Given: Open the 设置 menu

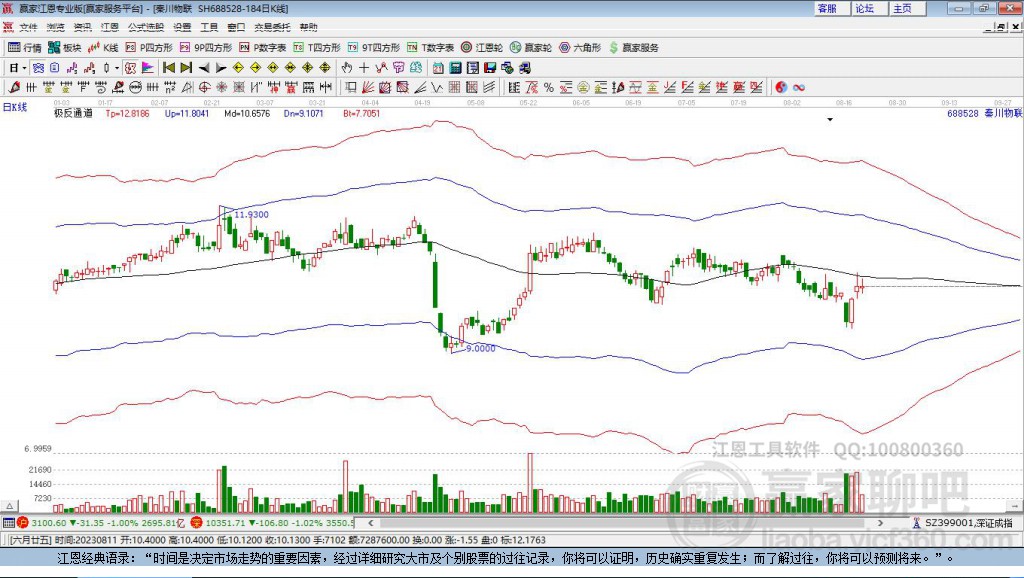Looking at the screenshot, I should pyautogui.click(x=182, y=27).
